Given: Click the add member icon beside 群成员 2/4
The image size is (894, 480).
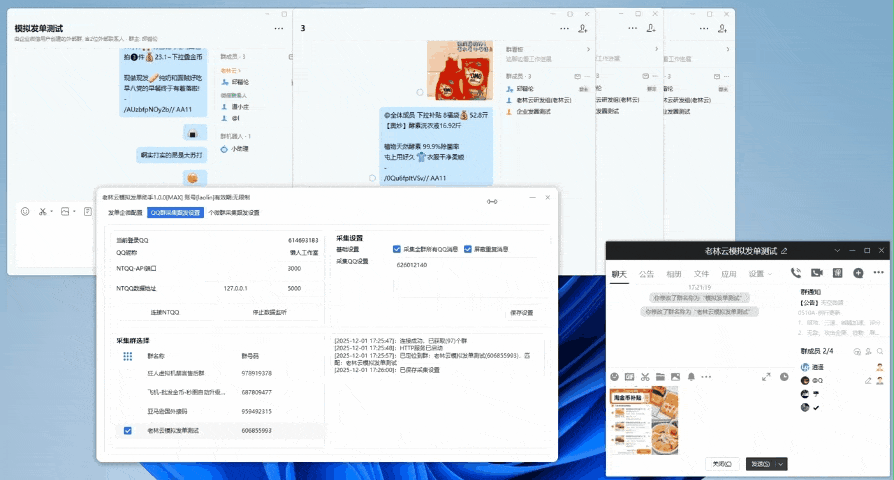Looking at the screenshot, I should click(868, 351).
